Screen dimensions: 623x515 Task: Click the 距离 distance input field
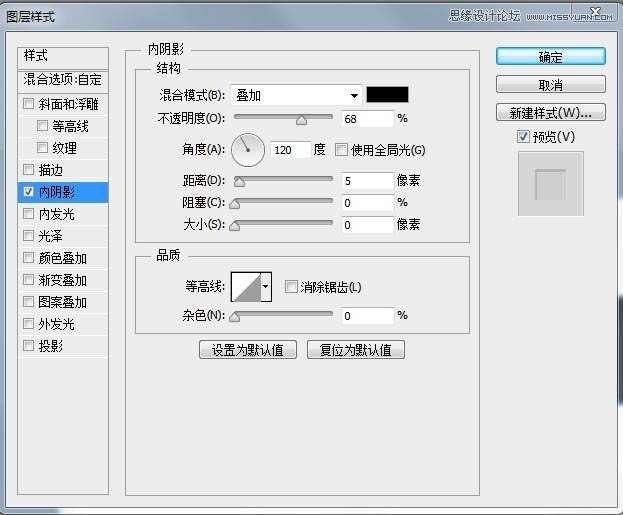point(366,181)
